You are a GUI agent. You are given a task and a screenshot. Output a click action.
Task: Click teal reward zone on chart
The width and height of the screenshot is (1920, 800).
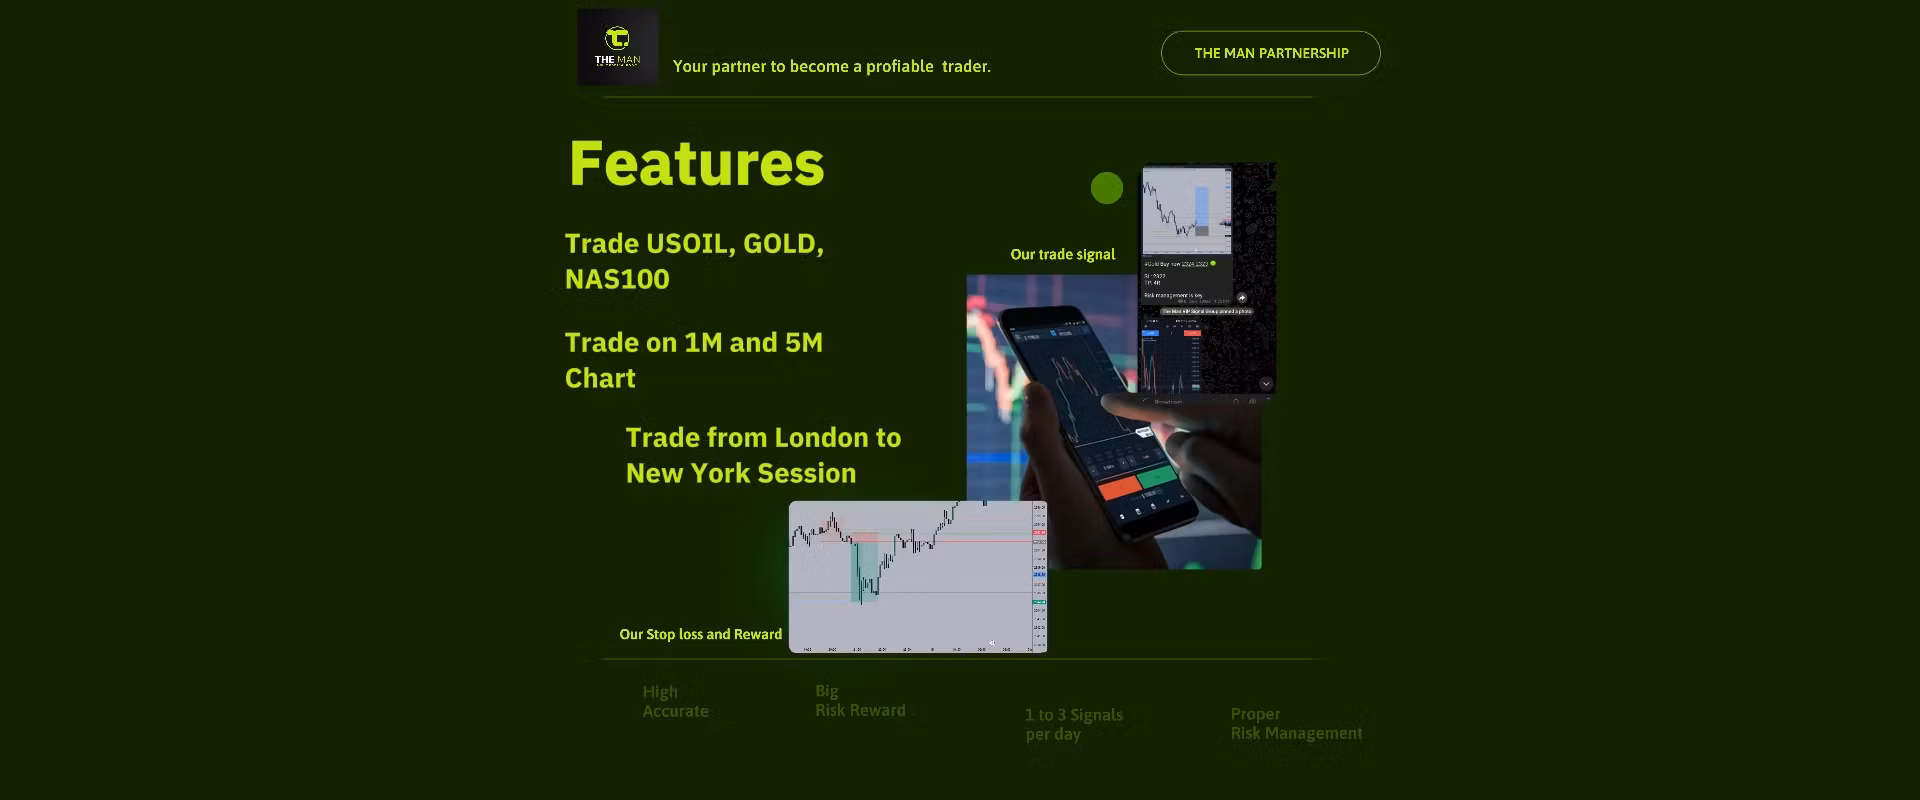(863, 572)
